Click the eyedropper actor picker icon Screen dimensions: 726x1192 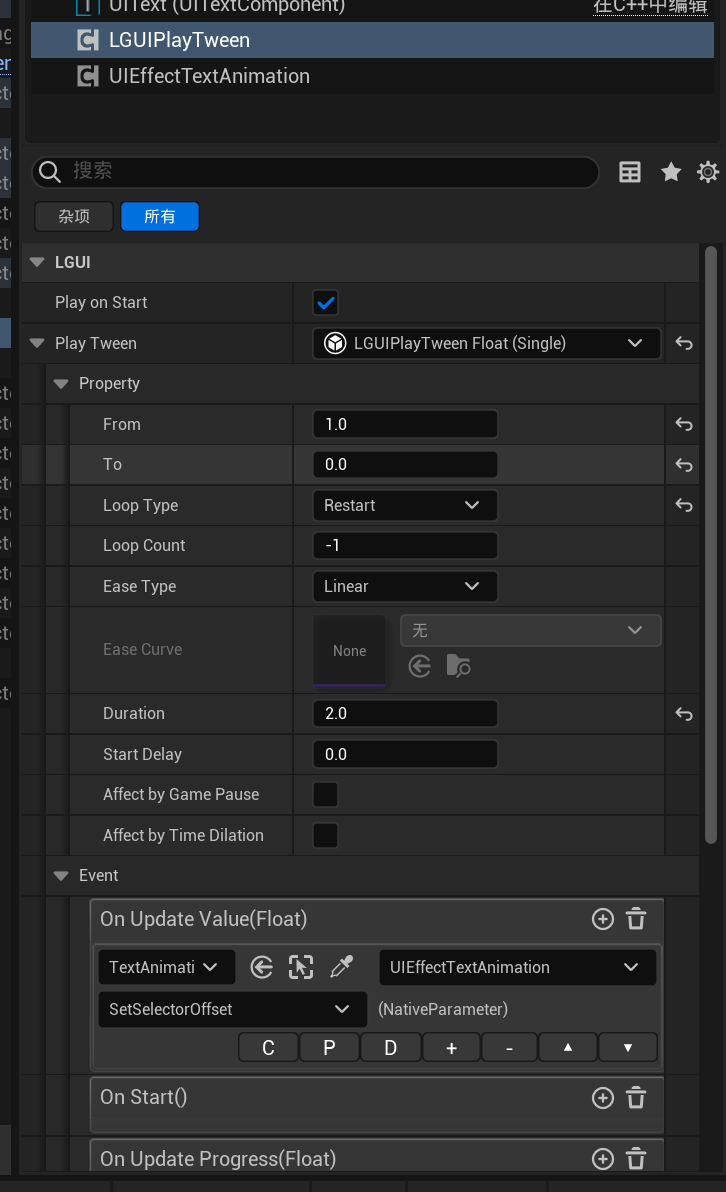[x=342, y=967]
